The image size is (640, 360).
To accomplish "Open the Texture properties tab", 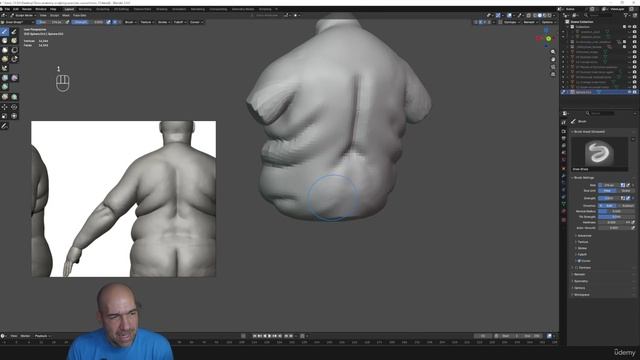I will [x=564, y=220].
